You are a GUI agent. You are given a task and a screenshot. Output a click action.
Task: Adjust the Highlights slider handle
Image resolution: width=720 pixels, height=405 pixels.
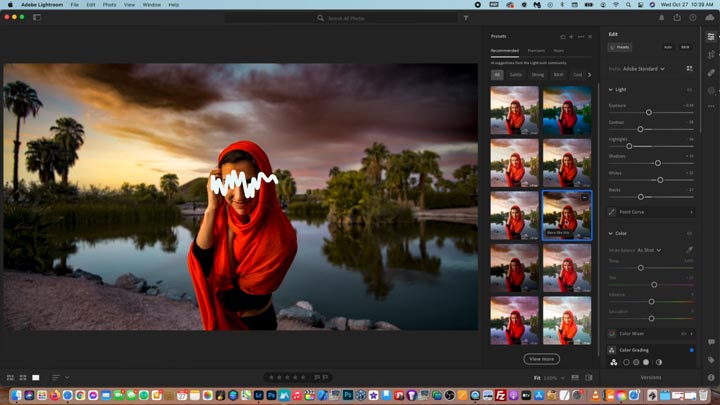629,146
